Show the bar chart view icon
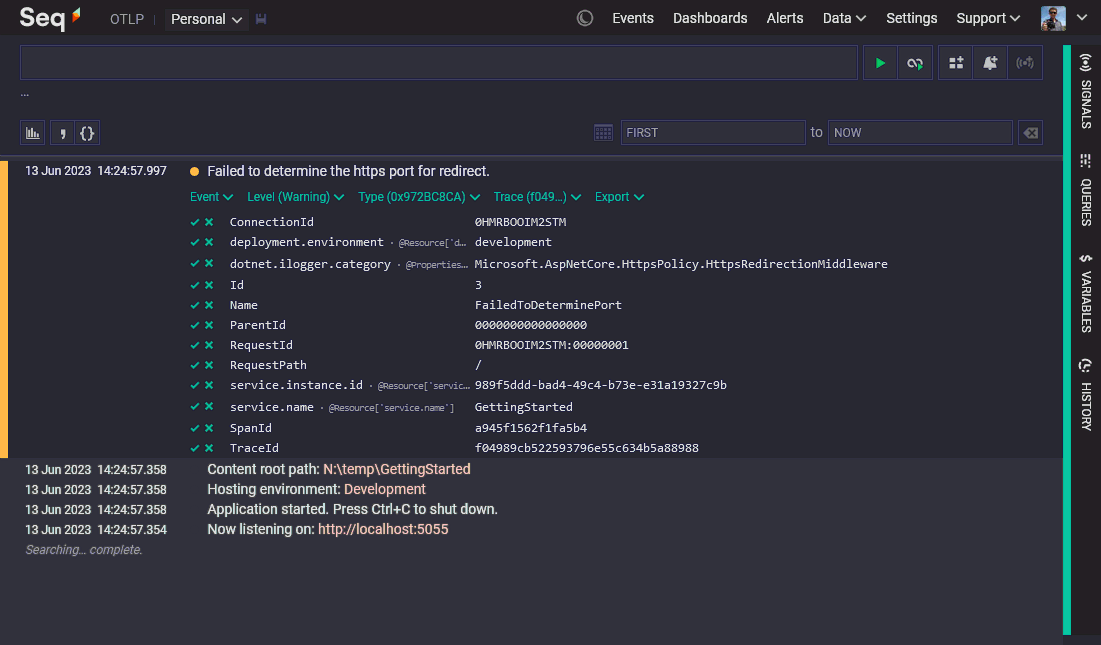 [33, 133]
